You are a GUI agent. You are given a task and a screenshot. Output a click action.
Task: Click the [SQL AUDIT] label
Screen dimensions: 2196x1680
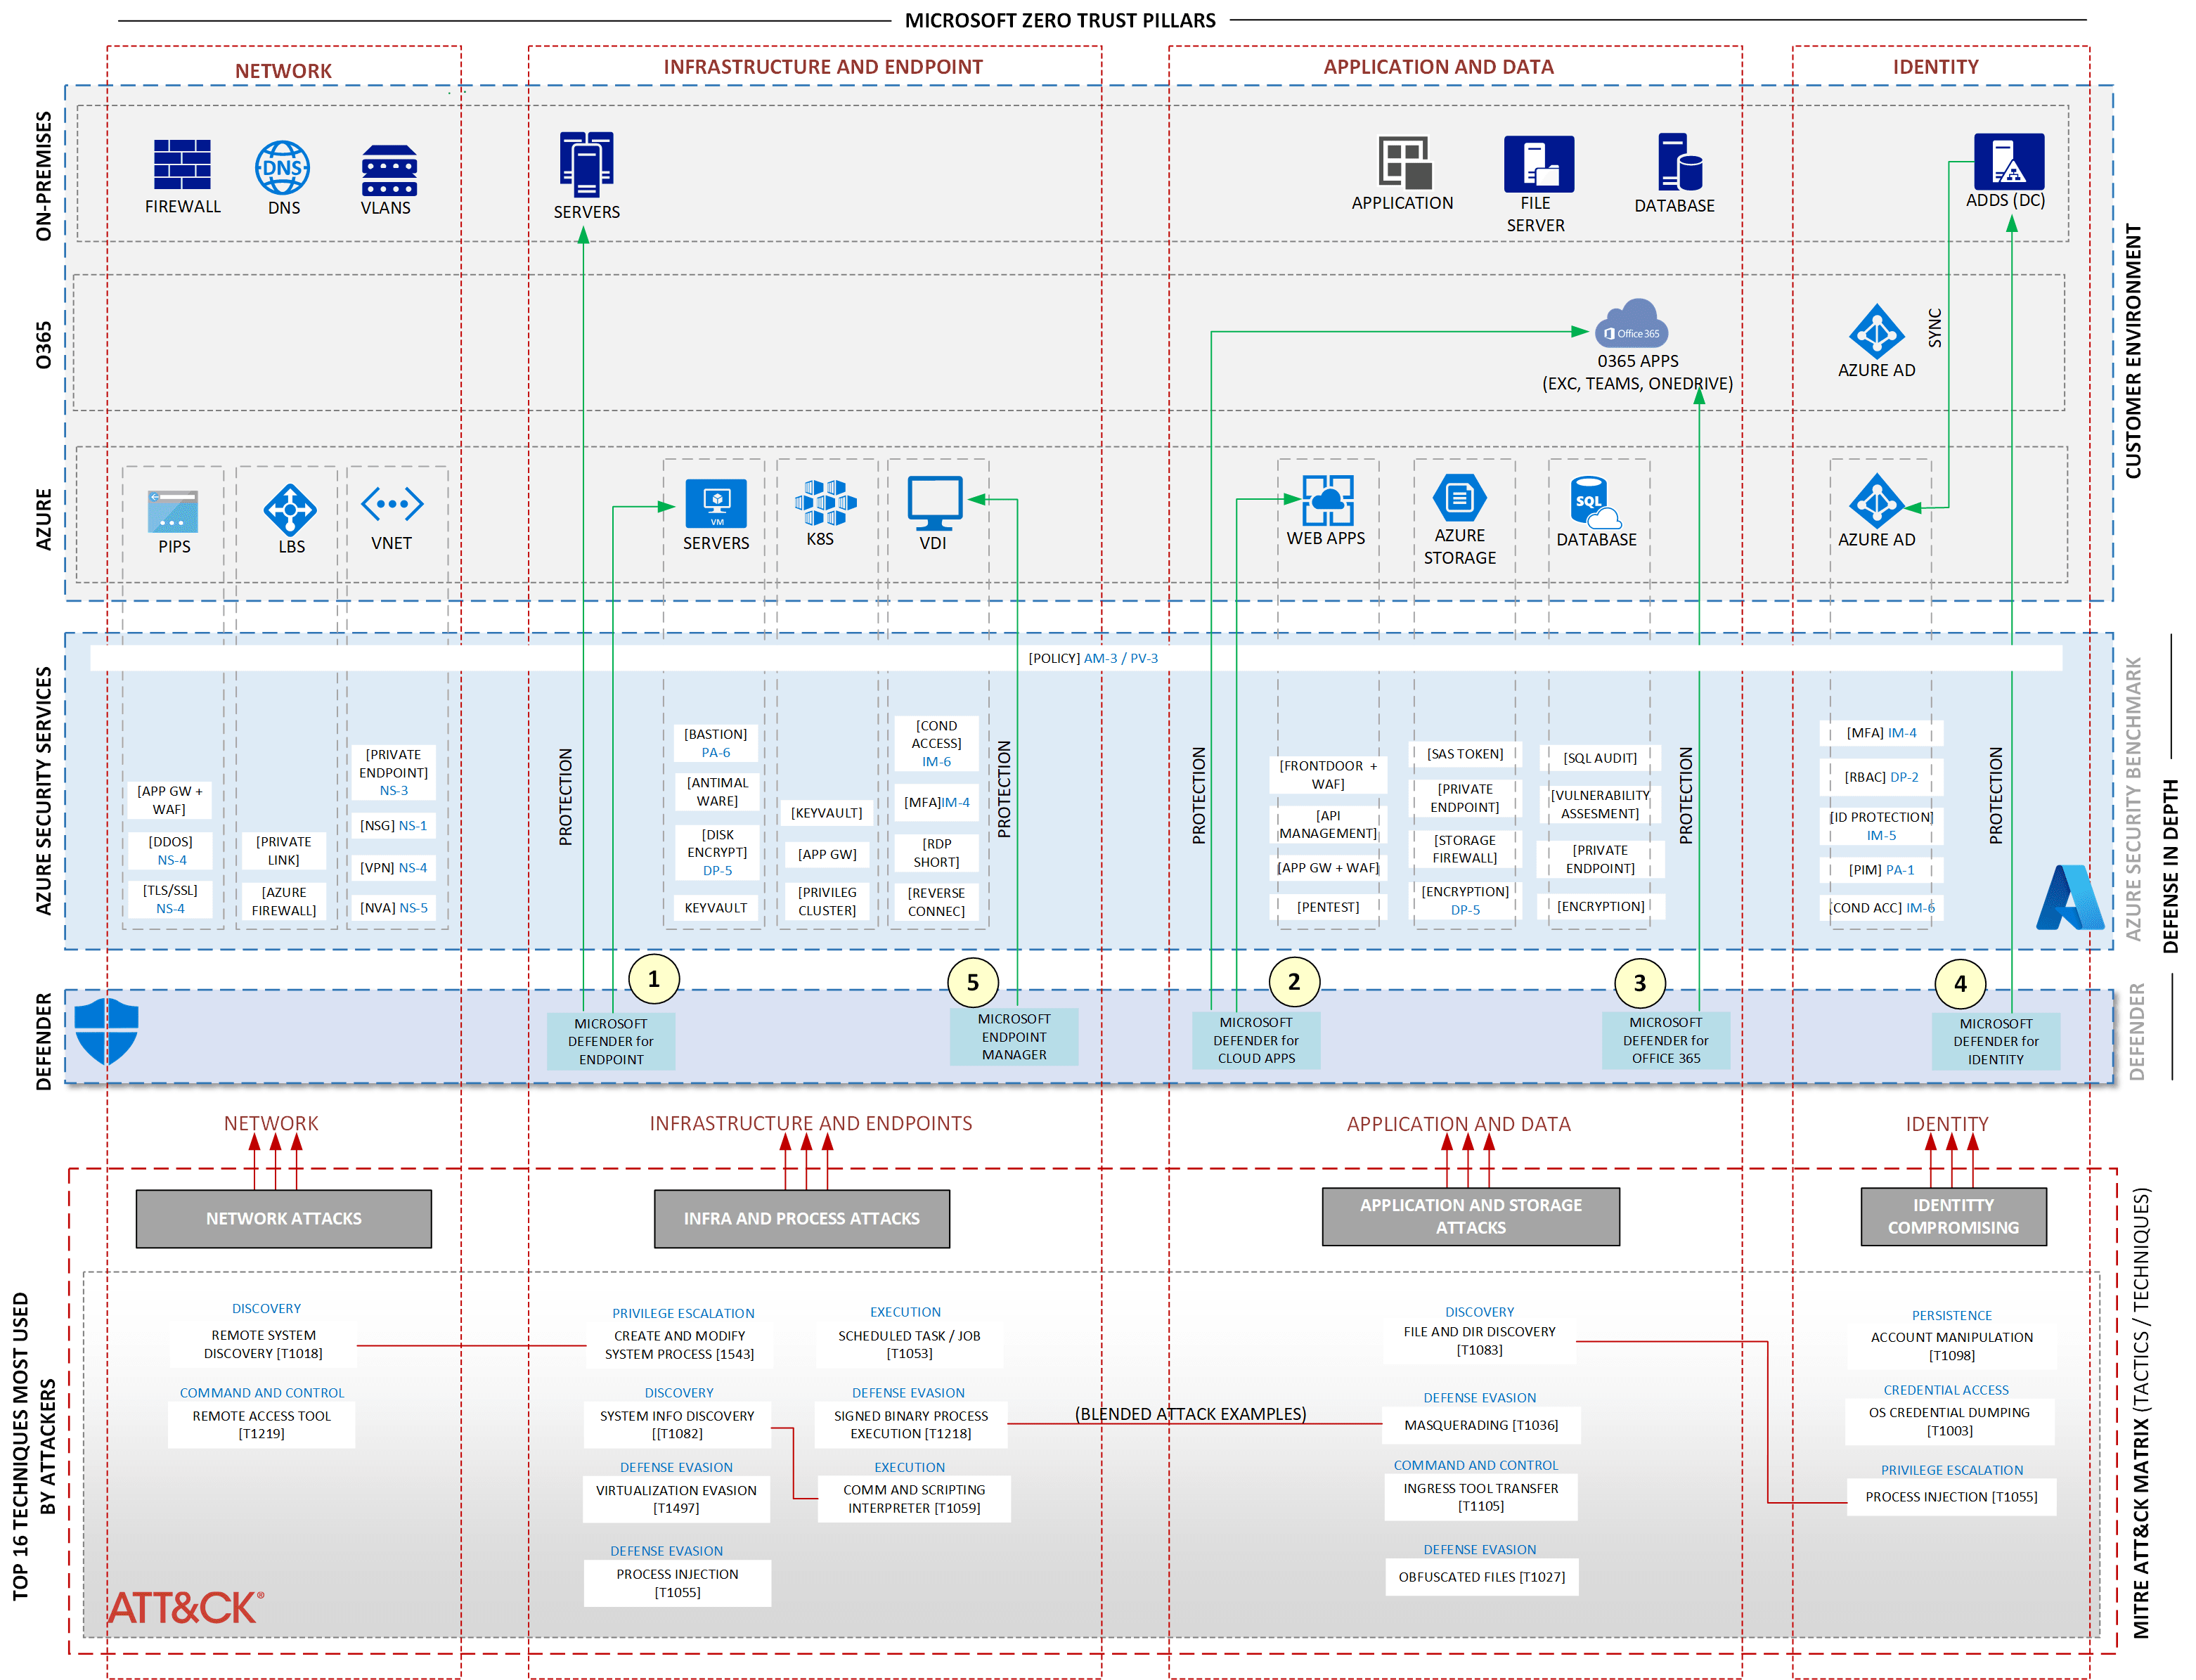point(1600,758)
